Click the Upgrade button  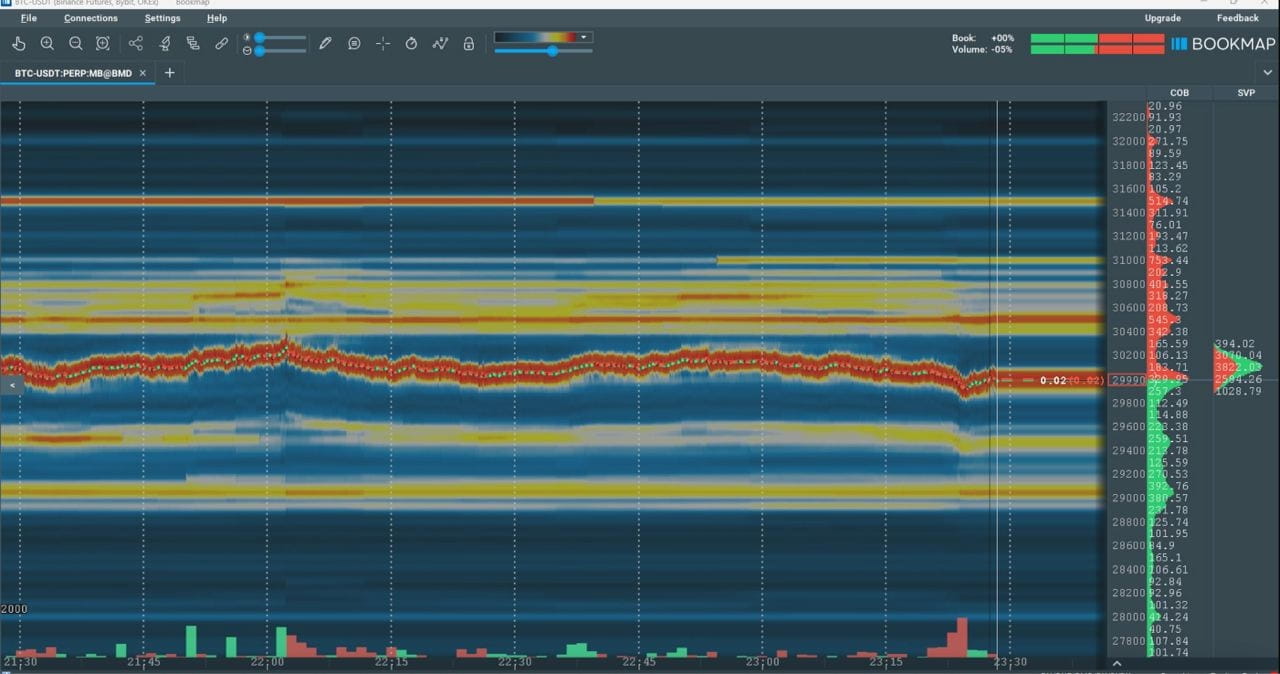coord(1162,17)
